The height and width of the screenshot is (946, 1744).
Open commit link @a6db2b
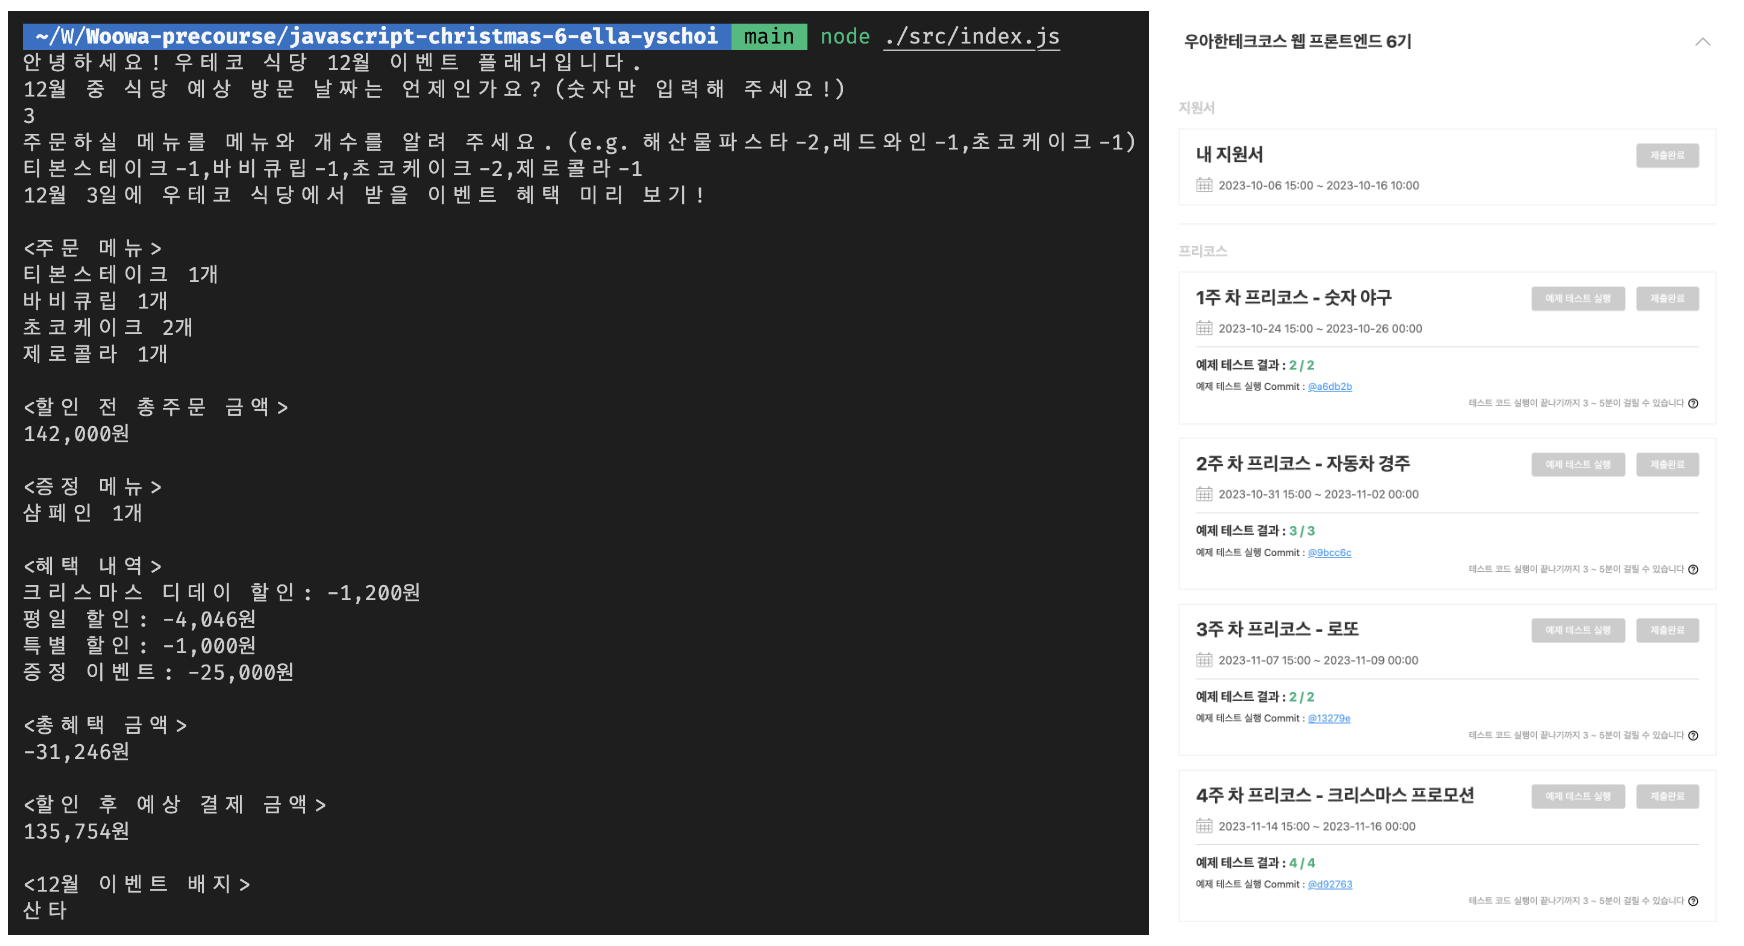tap(1330, 387)
